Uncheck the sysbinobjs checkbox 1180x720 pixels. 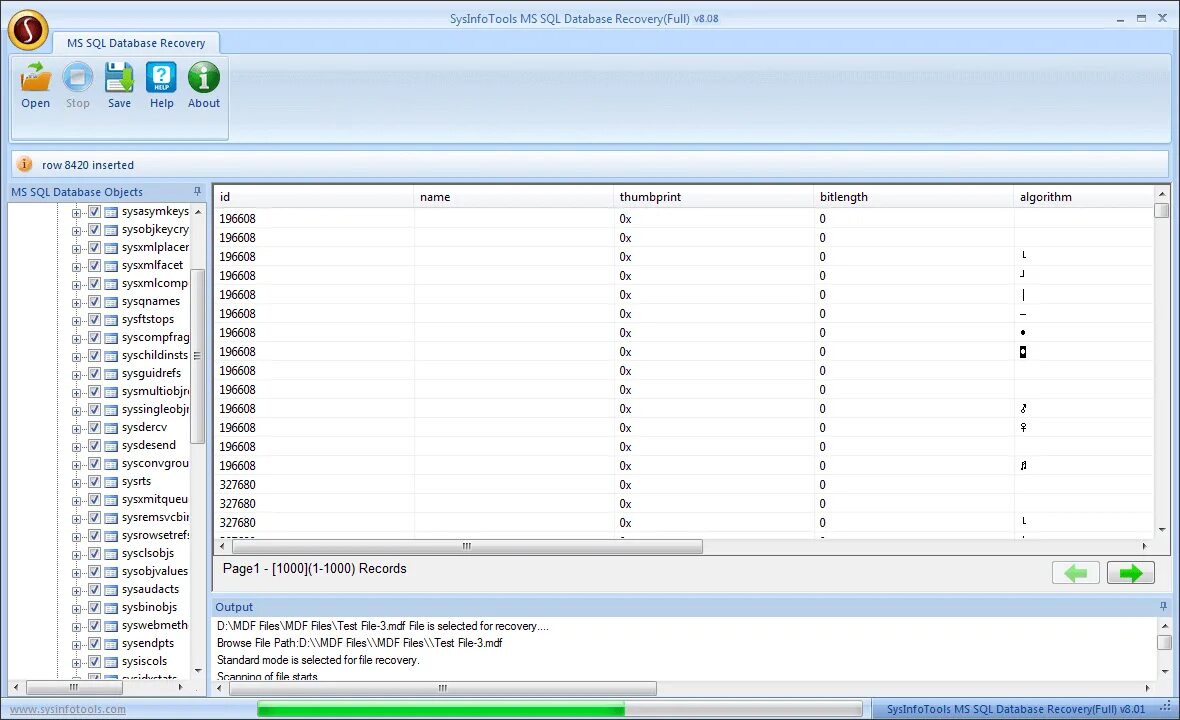[93, 607]
